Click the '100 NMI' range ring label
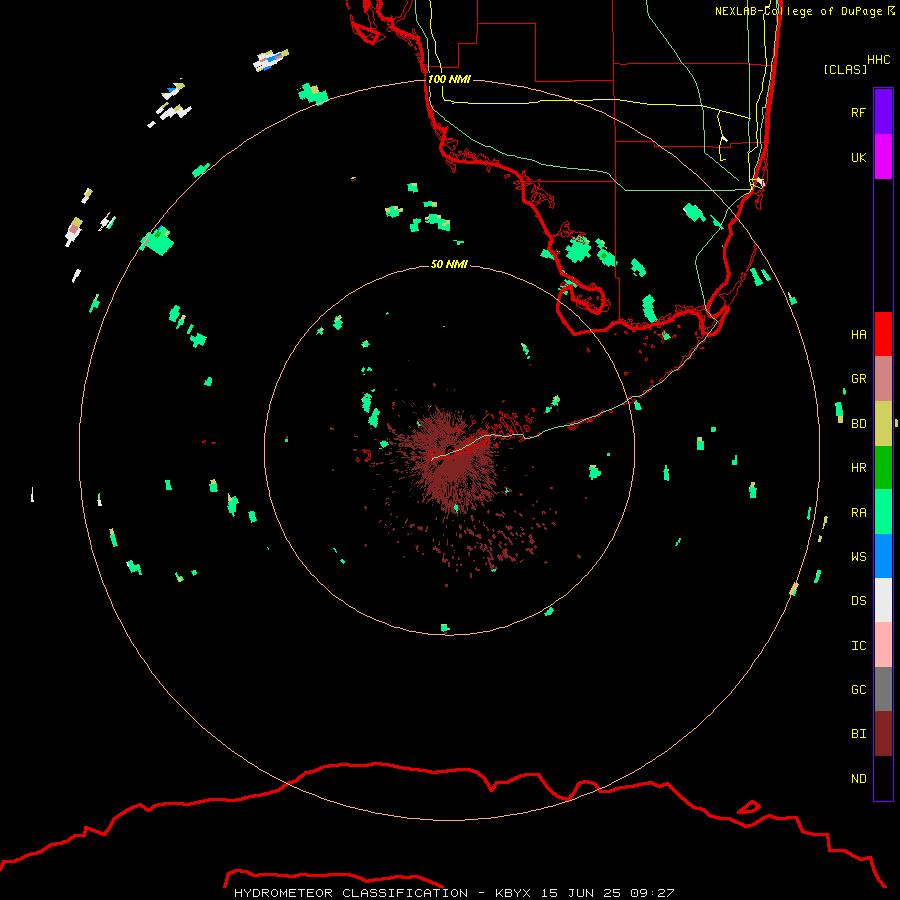This screenshot has width=900, height=900. (449, 79)
